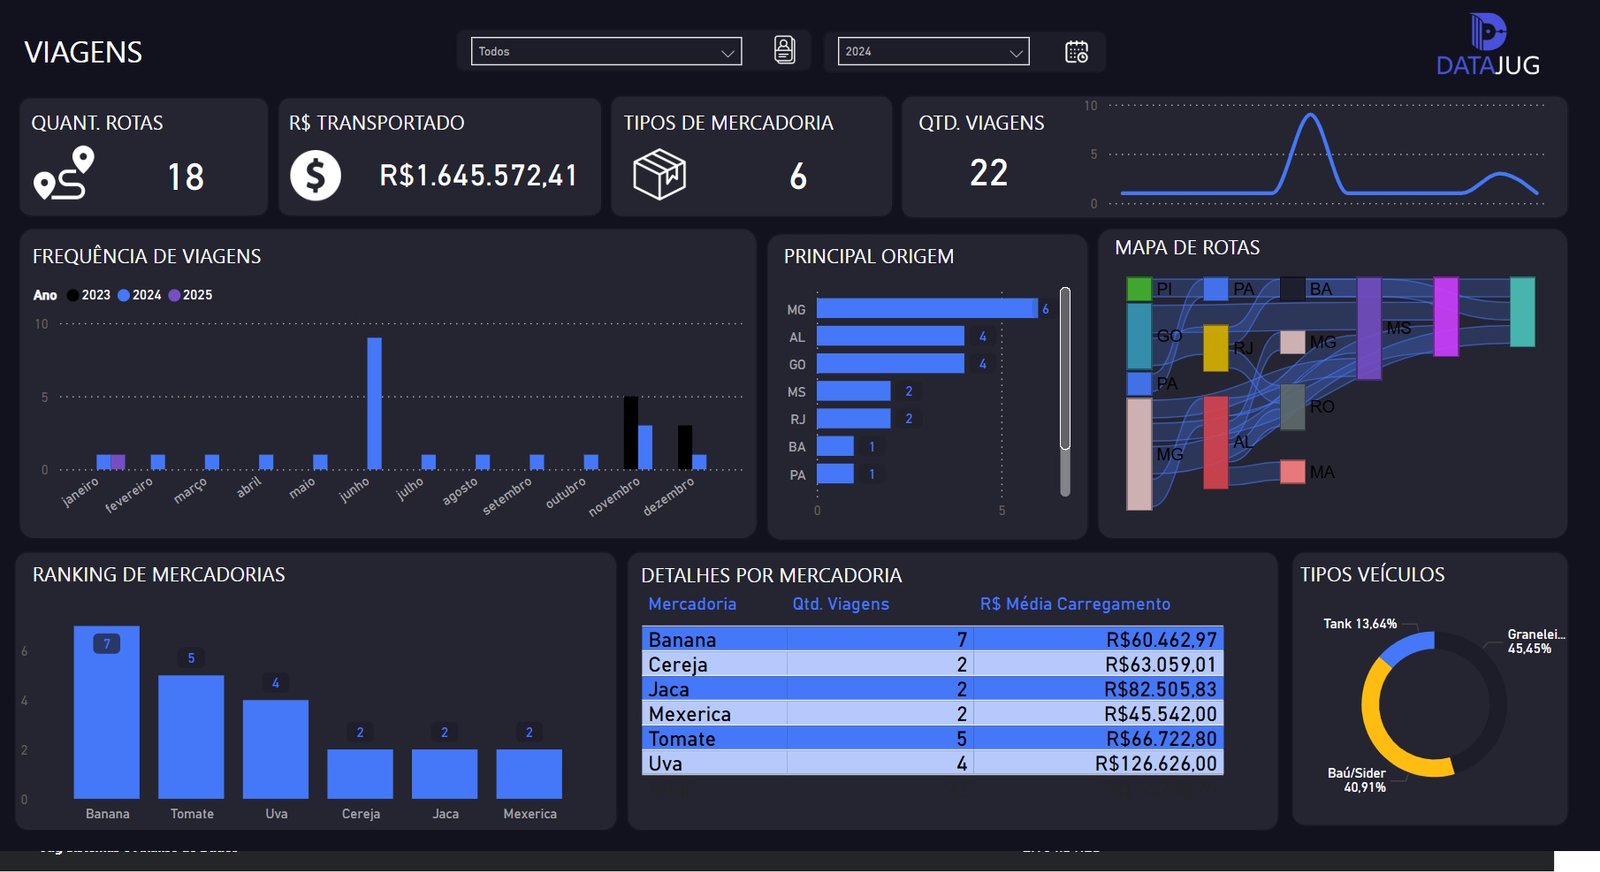Select the Uva row in details table
The height and width of the screenshot is (872, 1600).
[933, 763]
